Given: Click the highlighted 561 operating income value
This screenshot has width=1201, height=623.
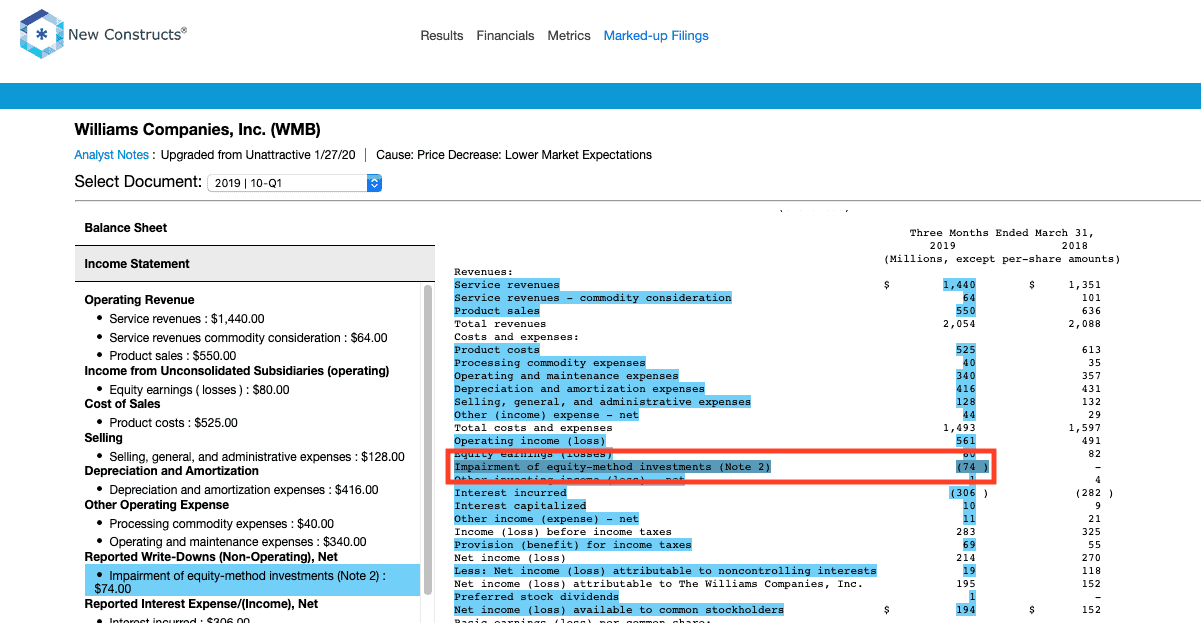Looking at the screenshot, I should pyautogui.click(x=966, y=441).
